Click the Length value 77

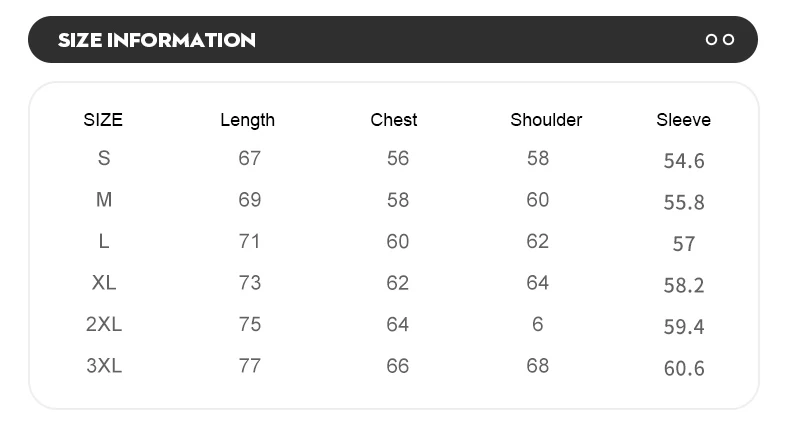pos(249,366)
